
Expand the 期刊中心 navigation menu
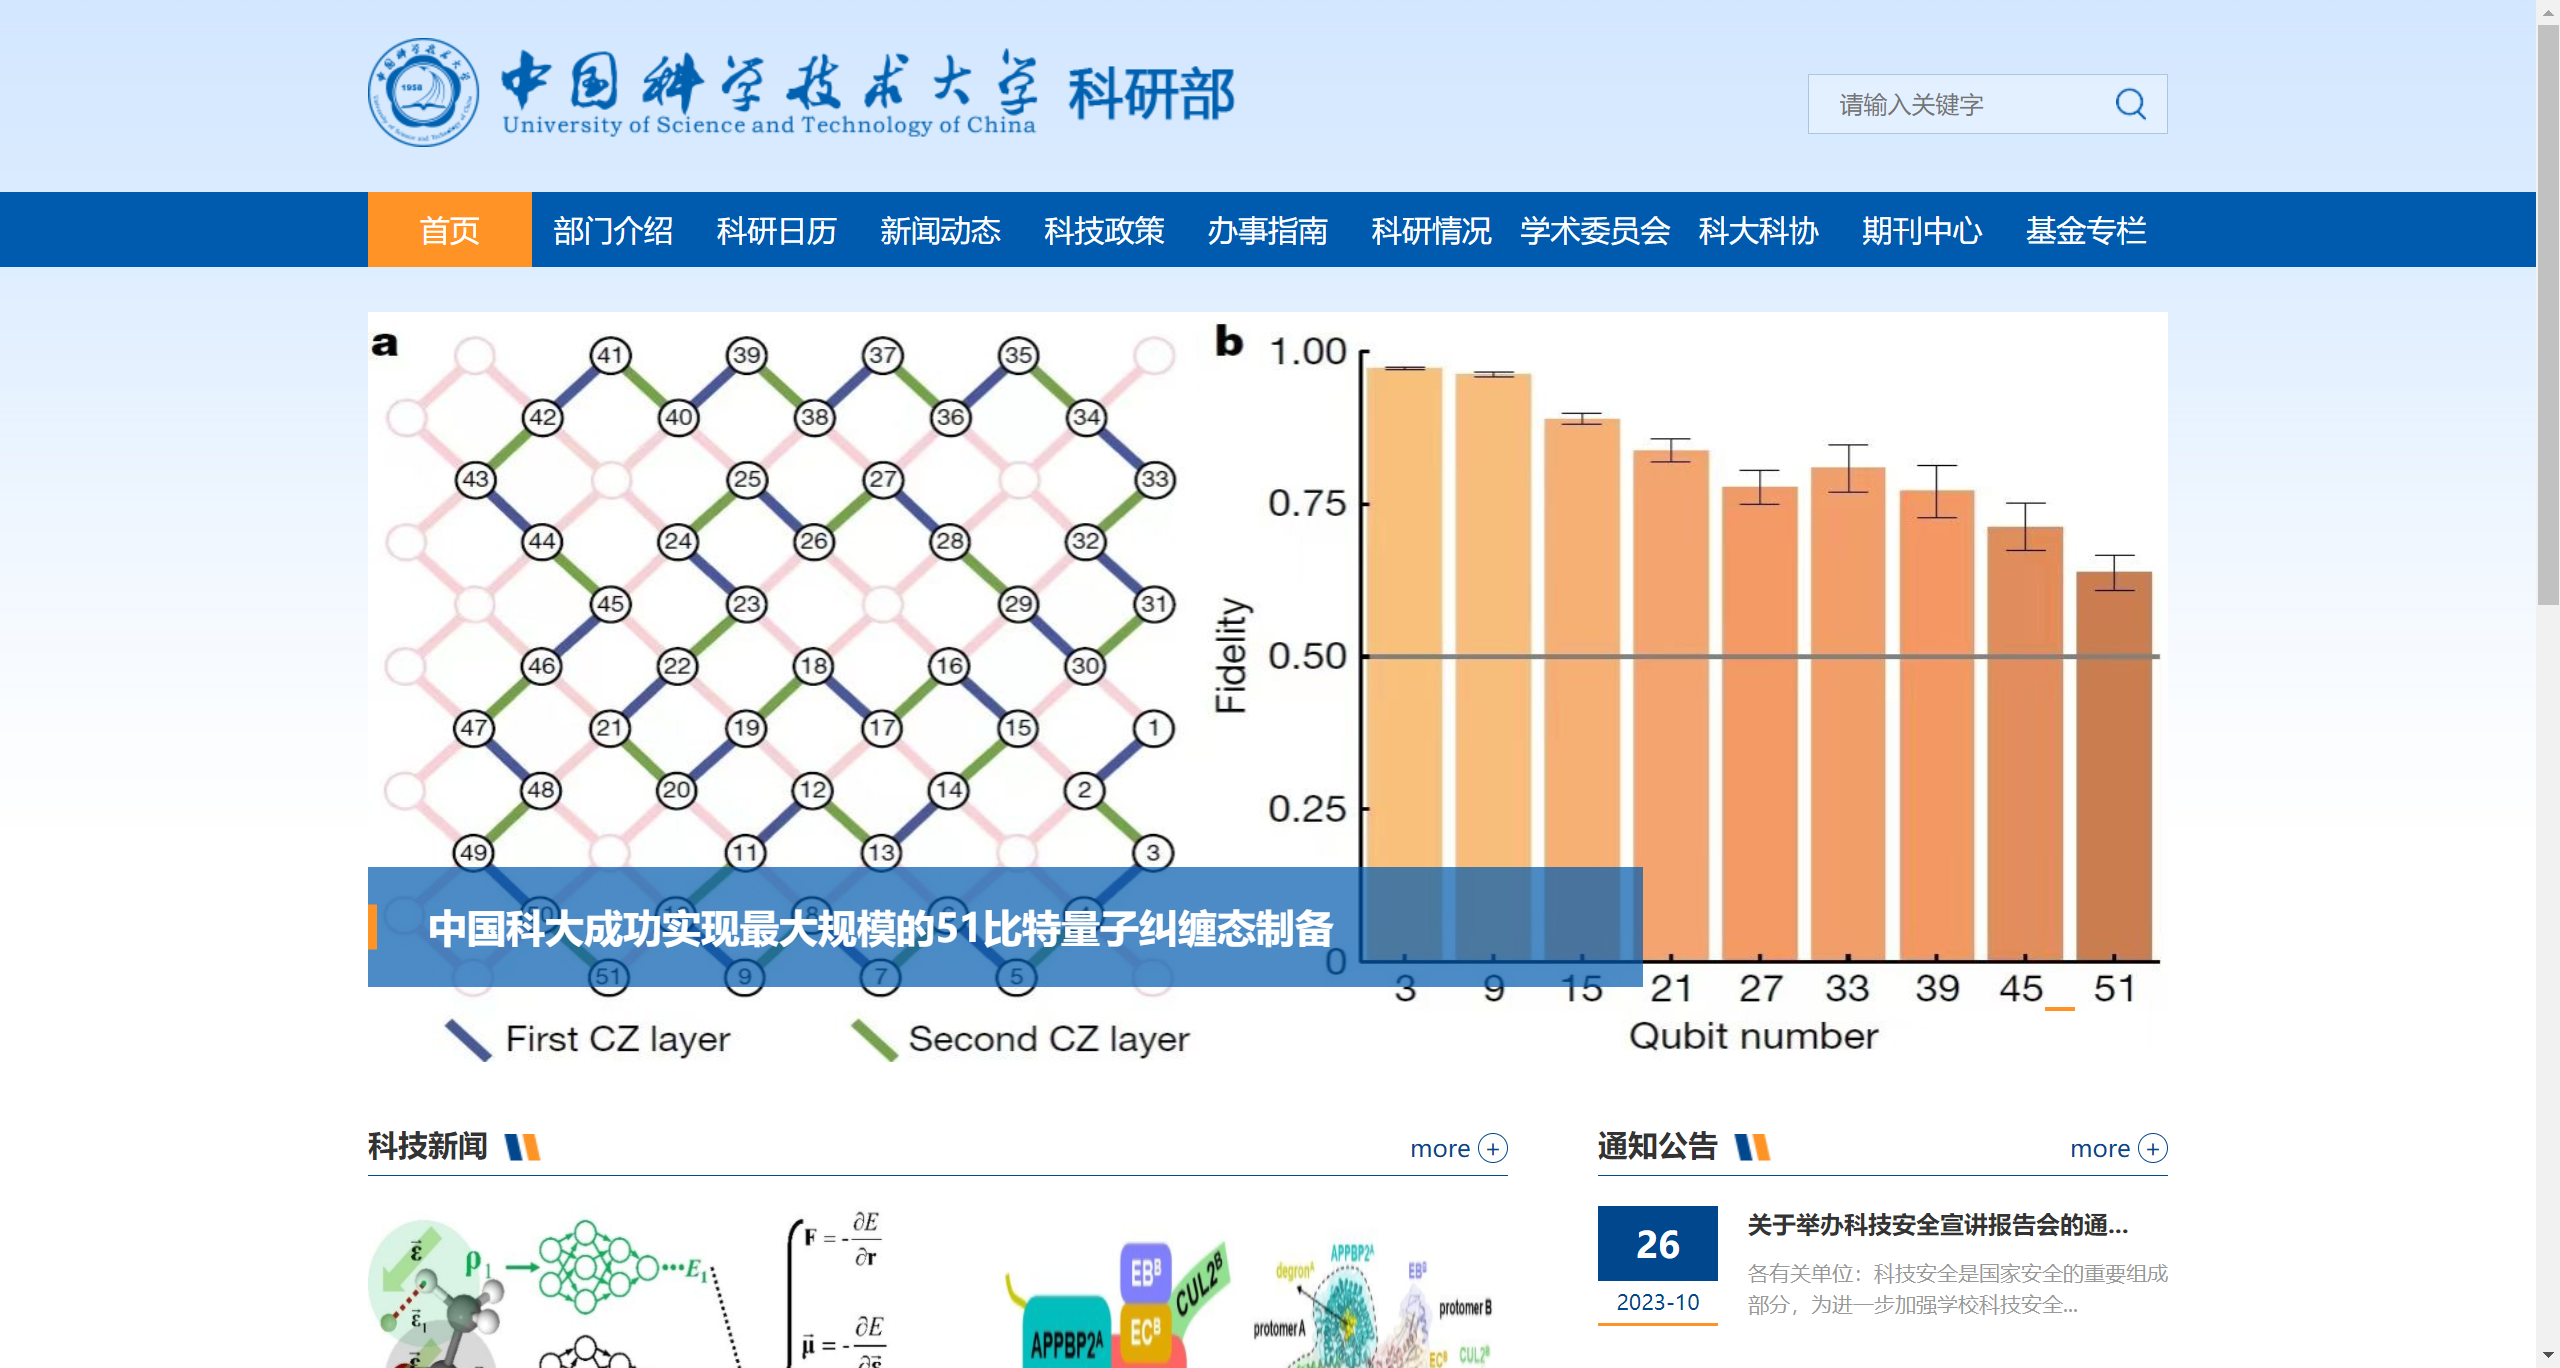1922,230
